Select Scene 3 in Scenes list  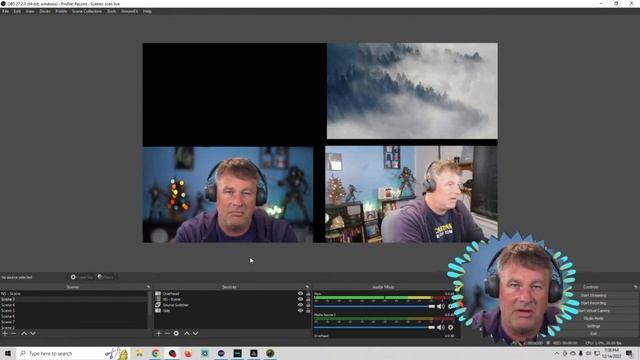click(x=73, y=299)
